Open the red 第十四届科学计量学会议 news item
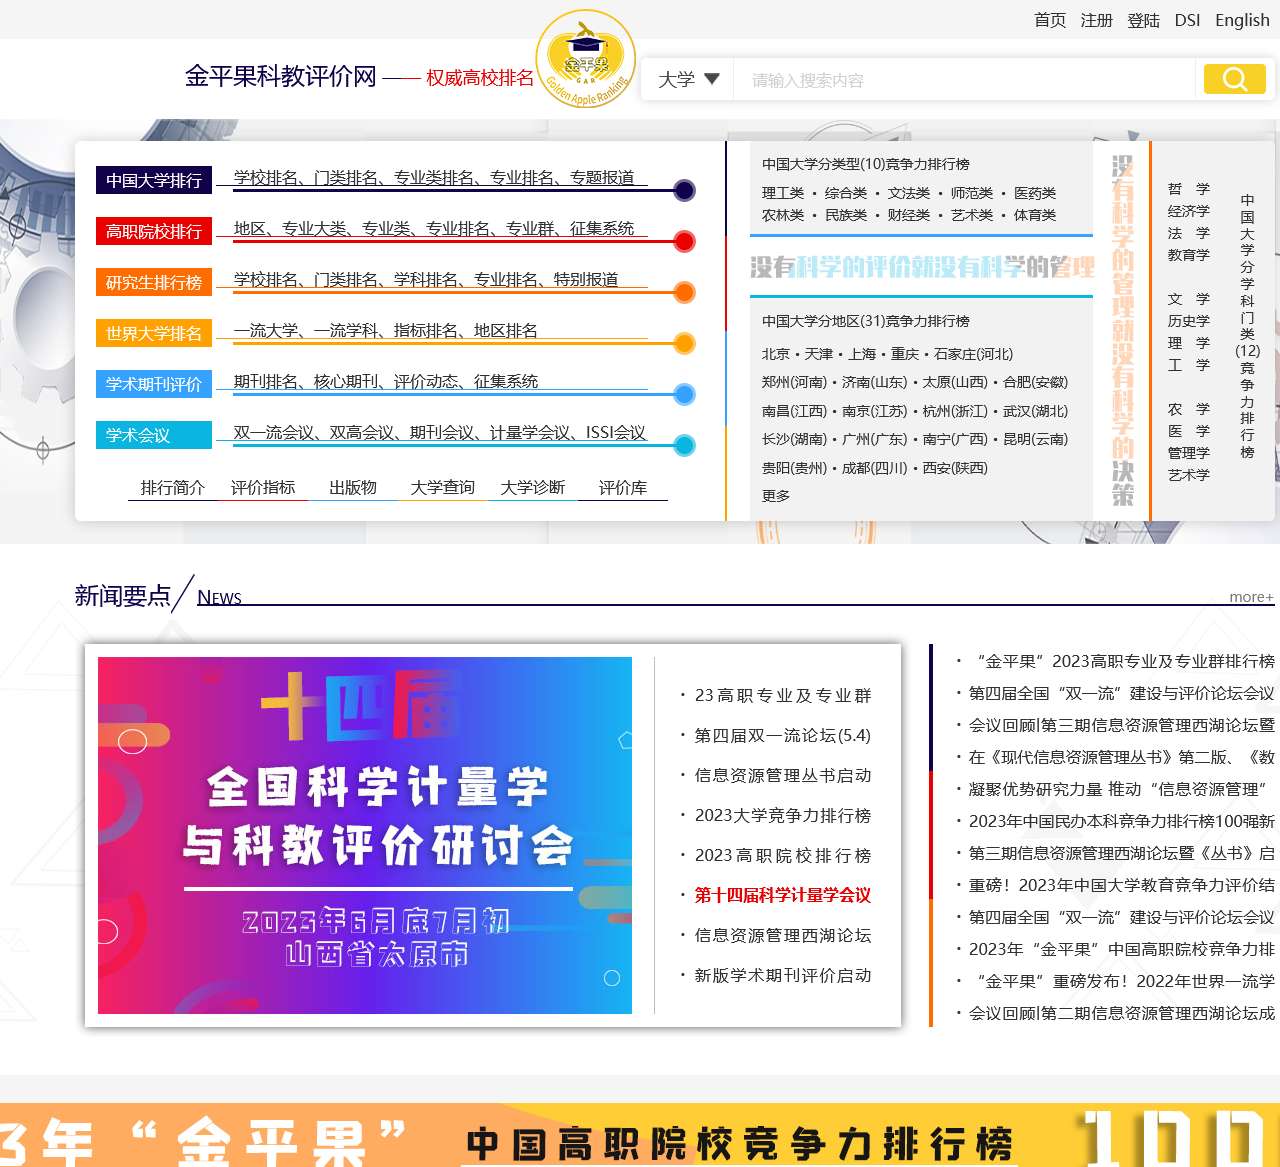The height and width of the screenshot is (1167, 1280). click(783, 895)
